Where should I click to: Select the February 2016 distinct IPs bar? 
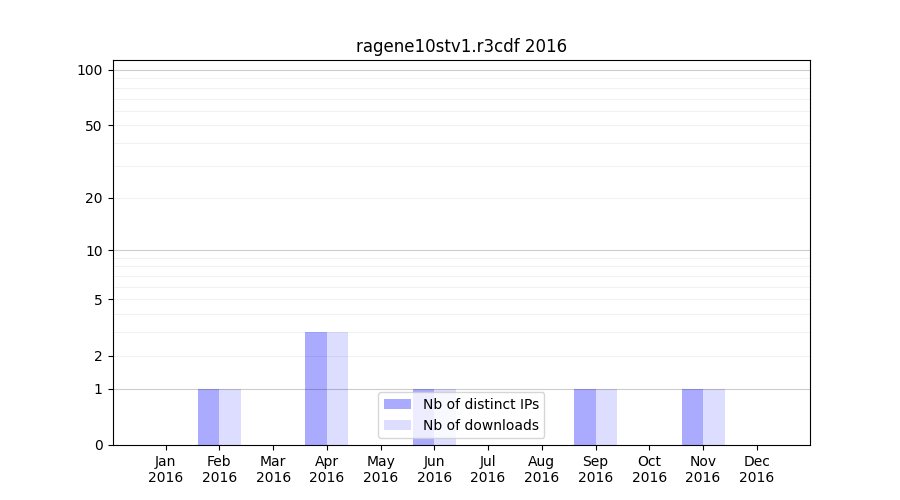point(208,417)
